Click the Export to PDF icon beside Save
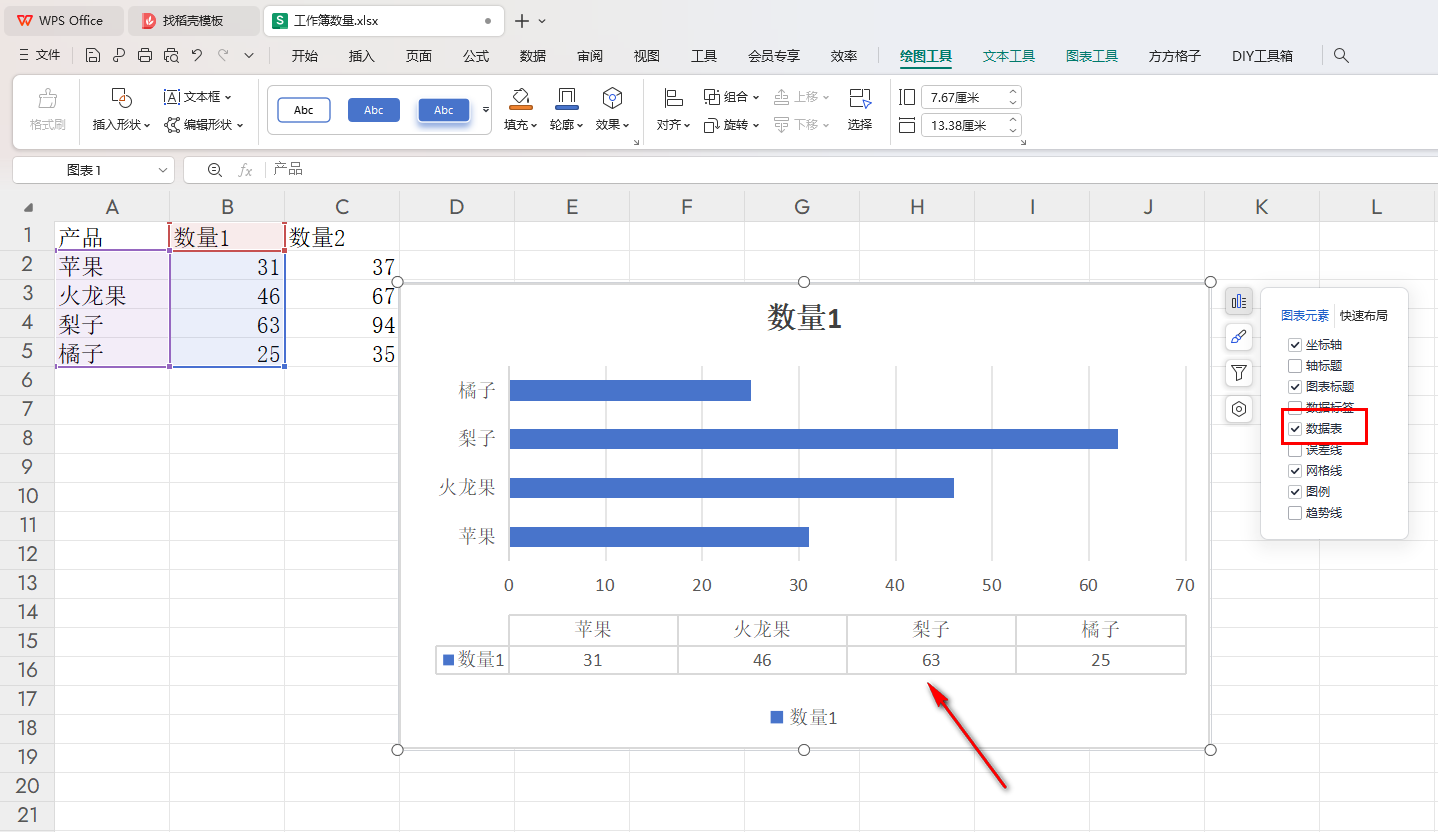1438x832 pixels. [x=119, y=55]
